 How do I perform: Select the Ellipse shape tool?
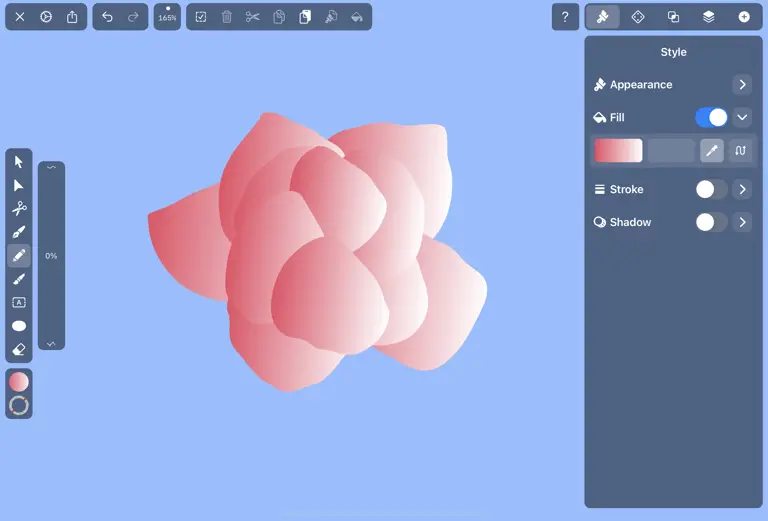coord(19,326)
